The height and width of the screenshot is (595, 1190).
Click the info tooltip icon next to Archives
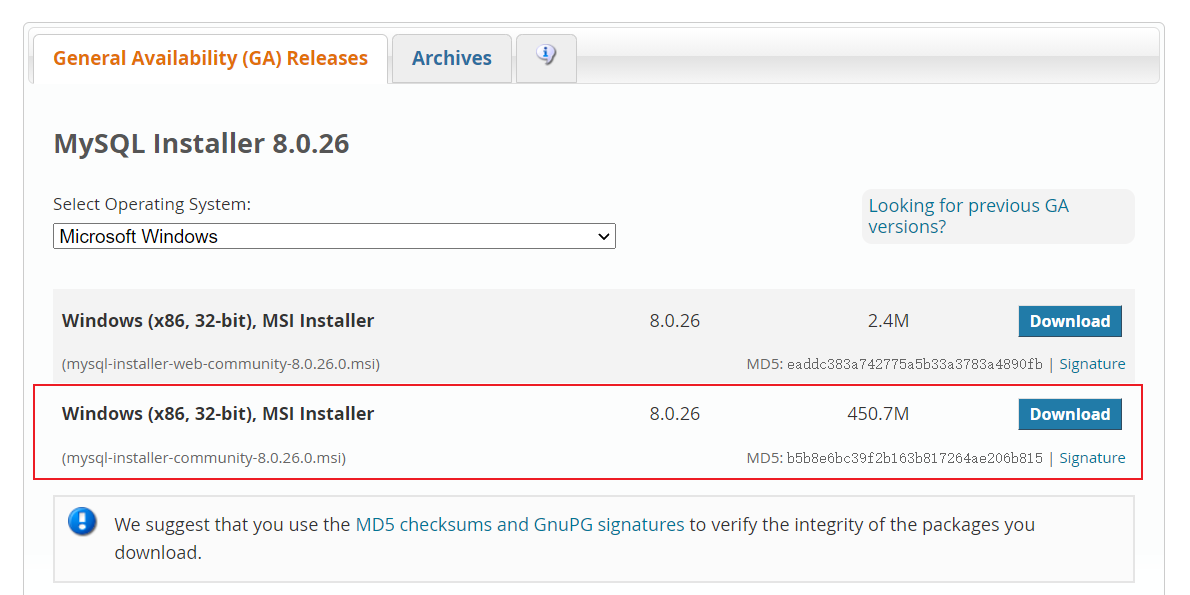pyautogui.click(x=545, y=57)
